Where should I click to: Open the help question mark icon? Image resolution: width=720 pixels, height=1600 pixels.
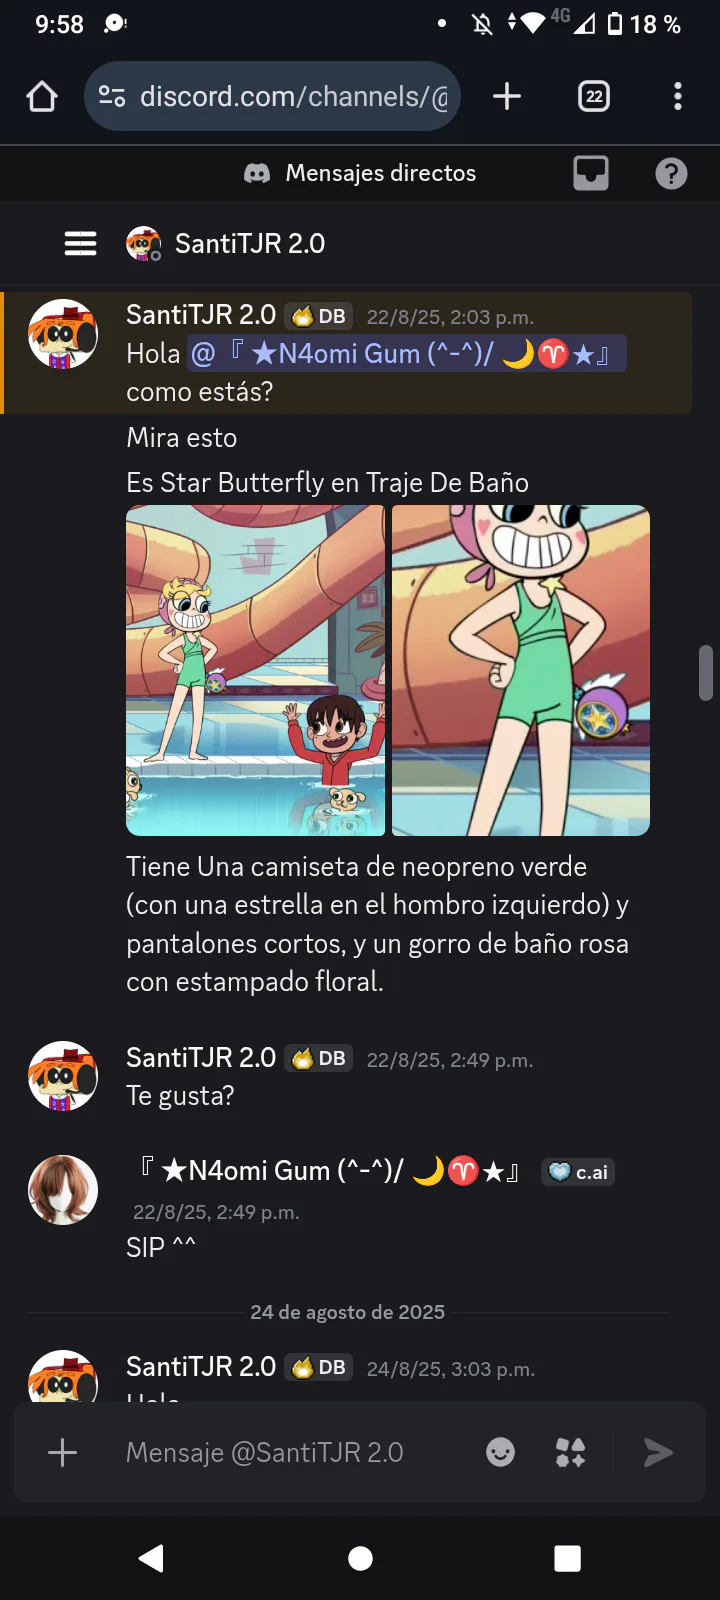tap(671, 174)
